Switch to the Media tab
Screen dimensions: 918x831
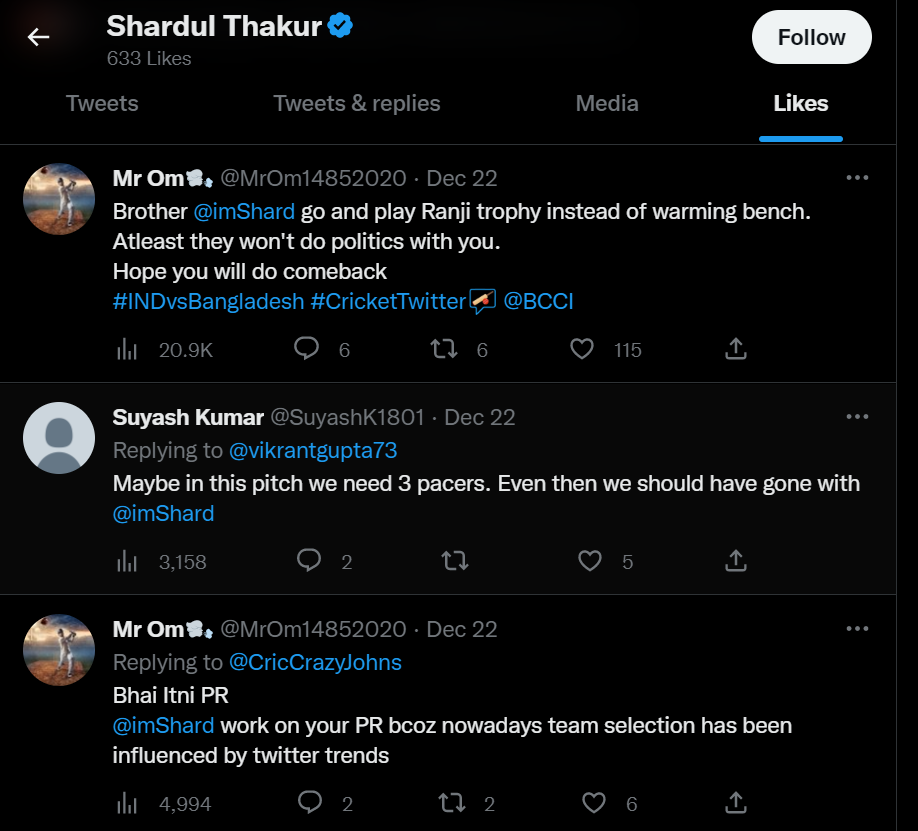pos(607,104)
